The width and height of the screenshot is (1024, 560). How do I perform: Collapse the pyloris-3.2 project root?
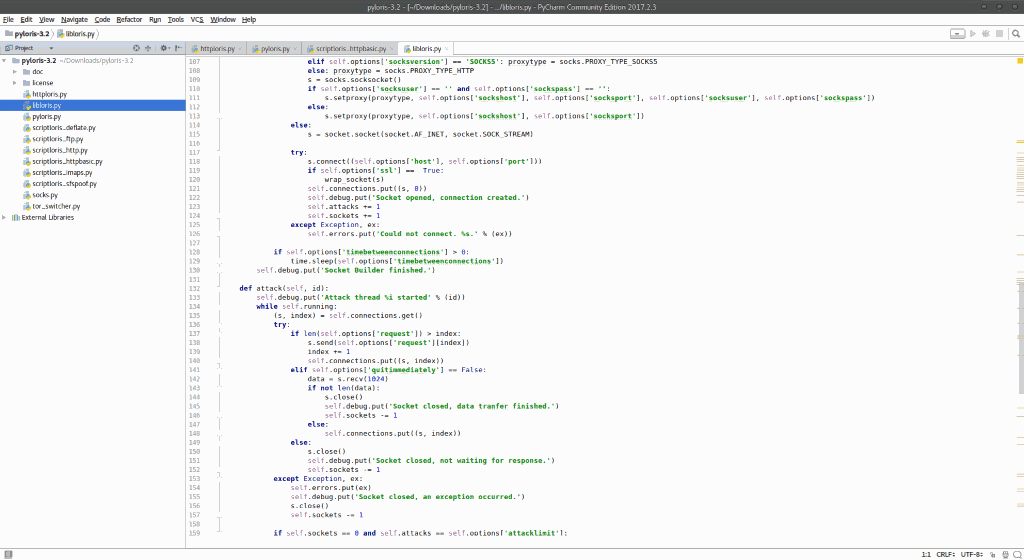click(5, 61)
